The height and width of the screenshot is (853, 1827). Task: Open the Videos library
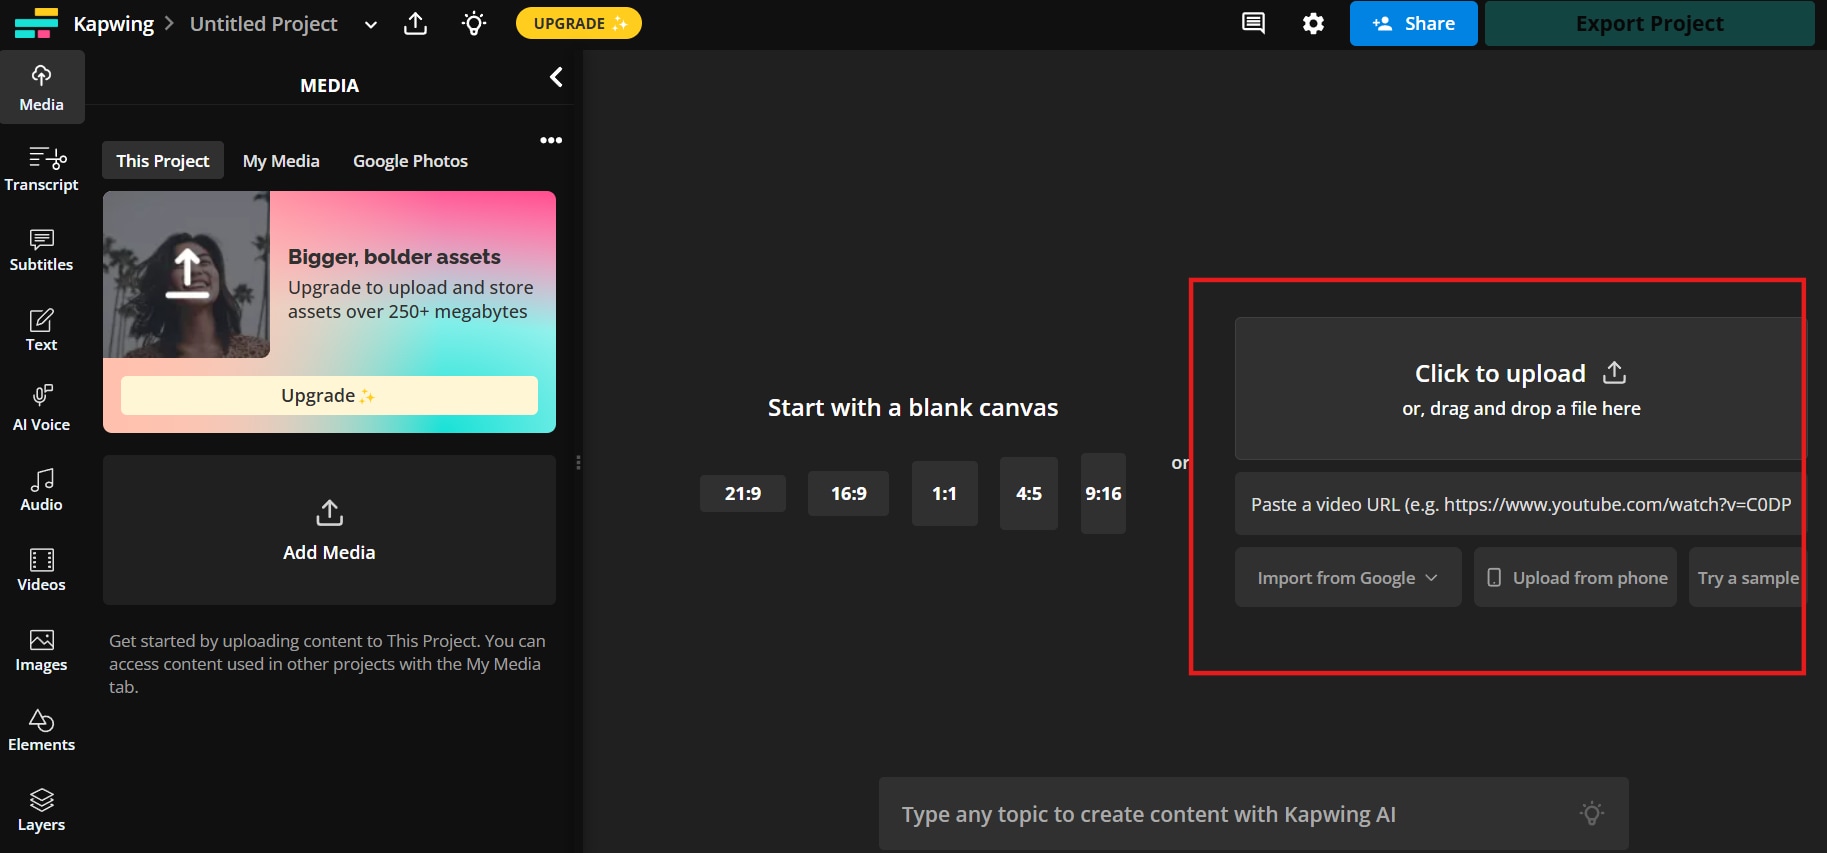pyautogui.click(x=42, y=569)
